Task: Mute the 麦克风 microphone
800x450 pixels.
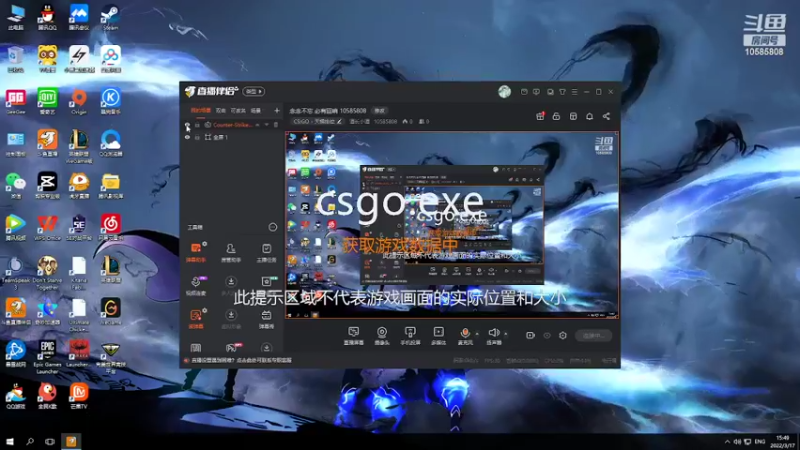Action: (x=465, y=336)
